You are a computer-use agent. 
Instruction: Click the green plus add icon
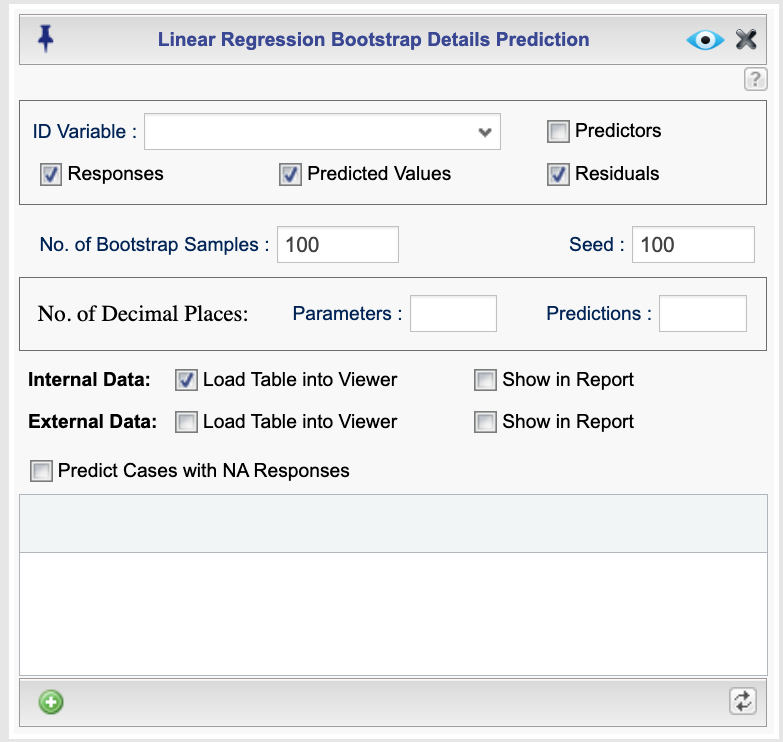pyautogui.click(x=51, y=702)
